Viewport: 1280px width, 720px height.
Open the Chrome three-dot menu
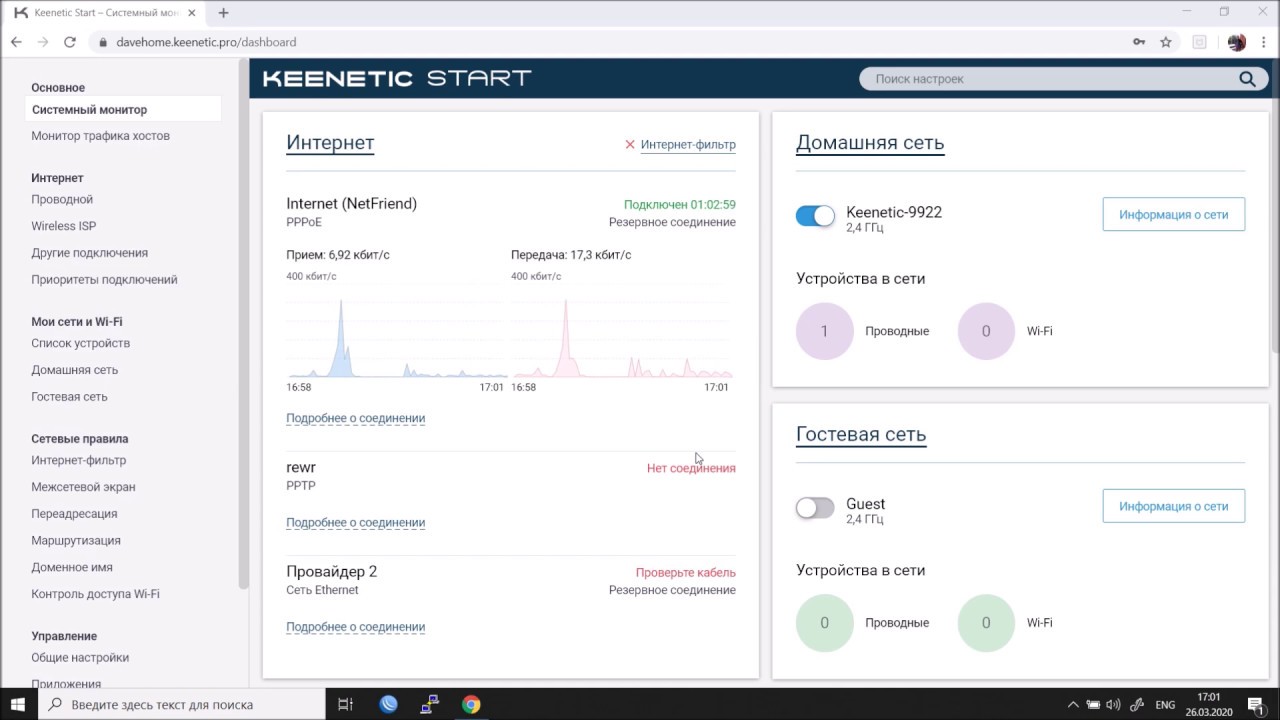click(x=1264, y=42)
